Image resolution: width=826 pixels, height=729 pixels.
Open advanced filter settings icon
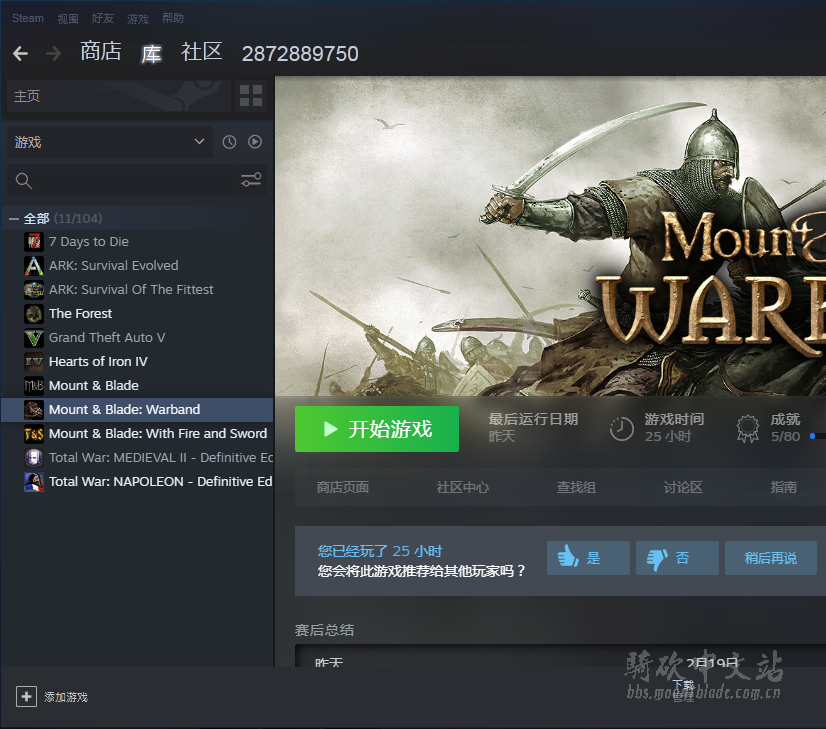click(251, 180)
